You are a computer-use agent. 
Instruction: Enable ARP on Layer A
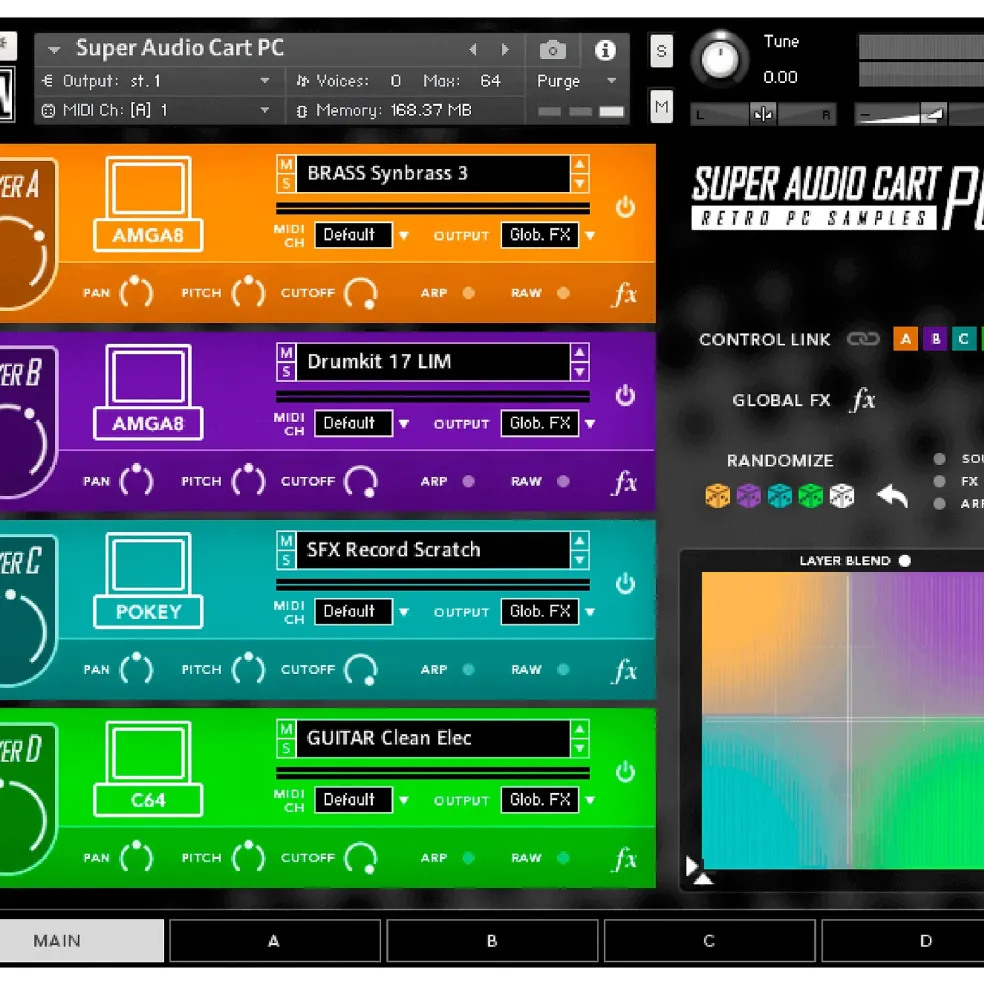pyautogui.click(x=469, y=293)
